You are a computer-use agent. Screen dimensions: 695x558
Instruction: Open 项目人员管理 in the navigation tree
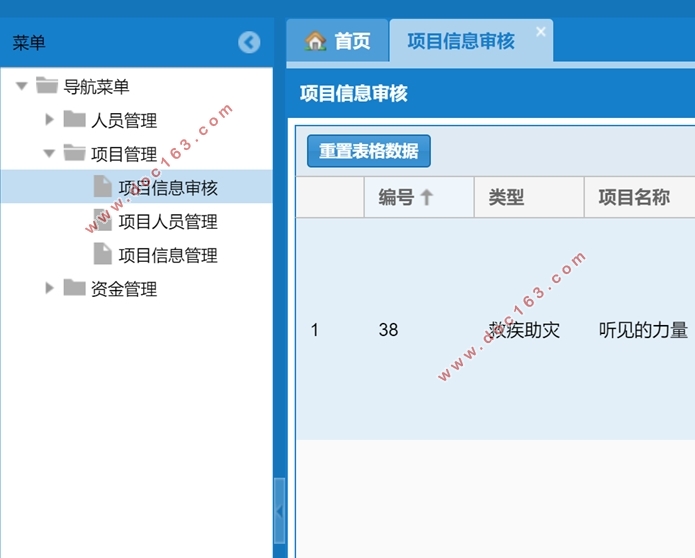(x=168, y=221)
